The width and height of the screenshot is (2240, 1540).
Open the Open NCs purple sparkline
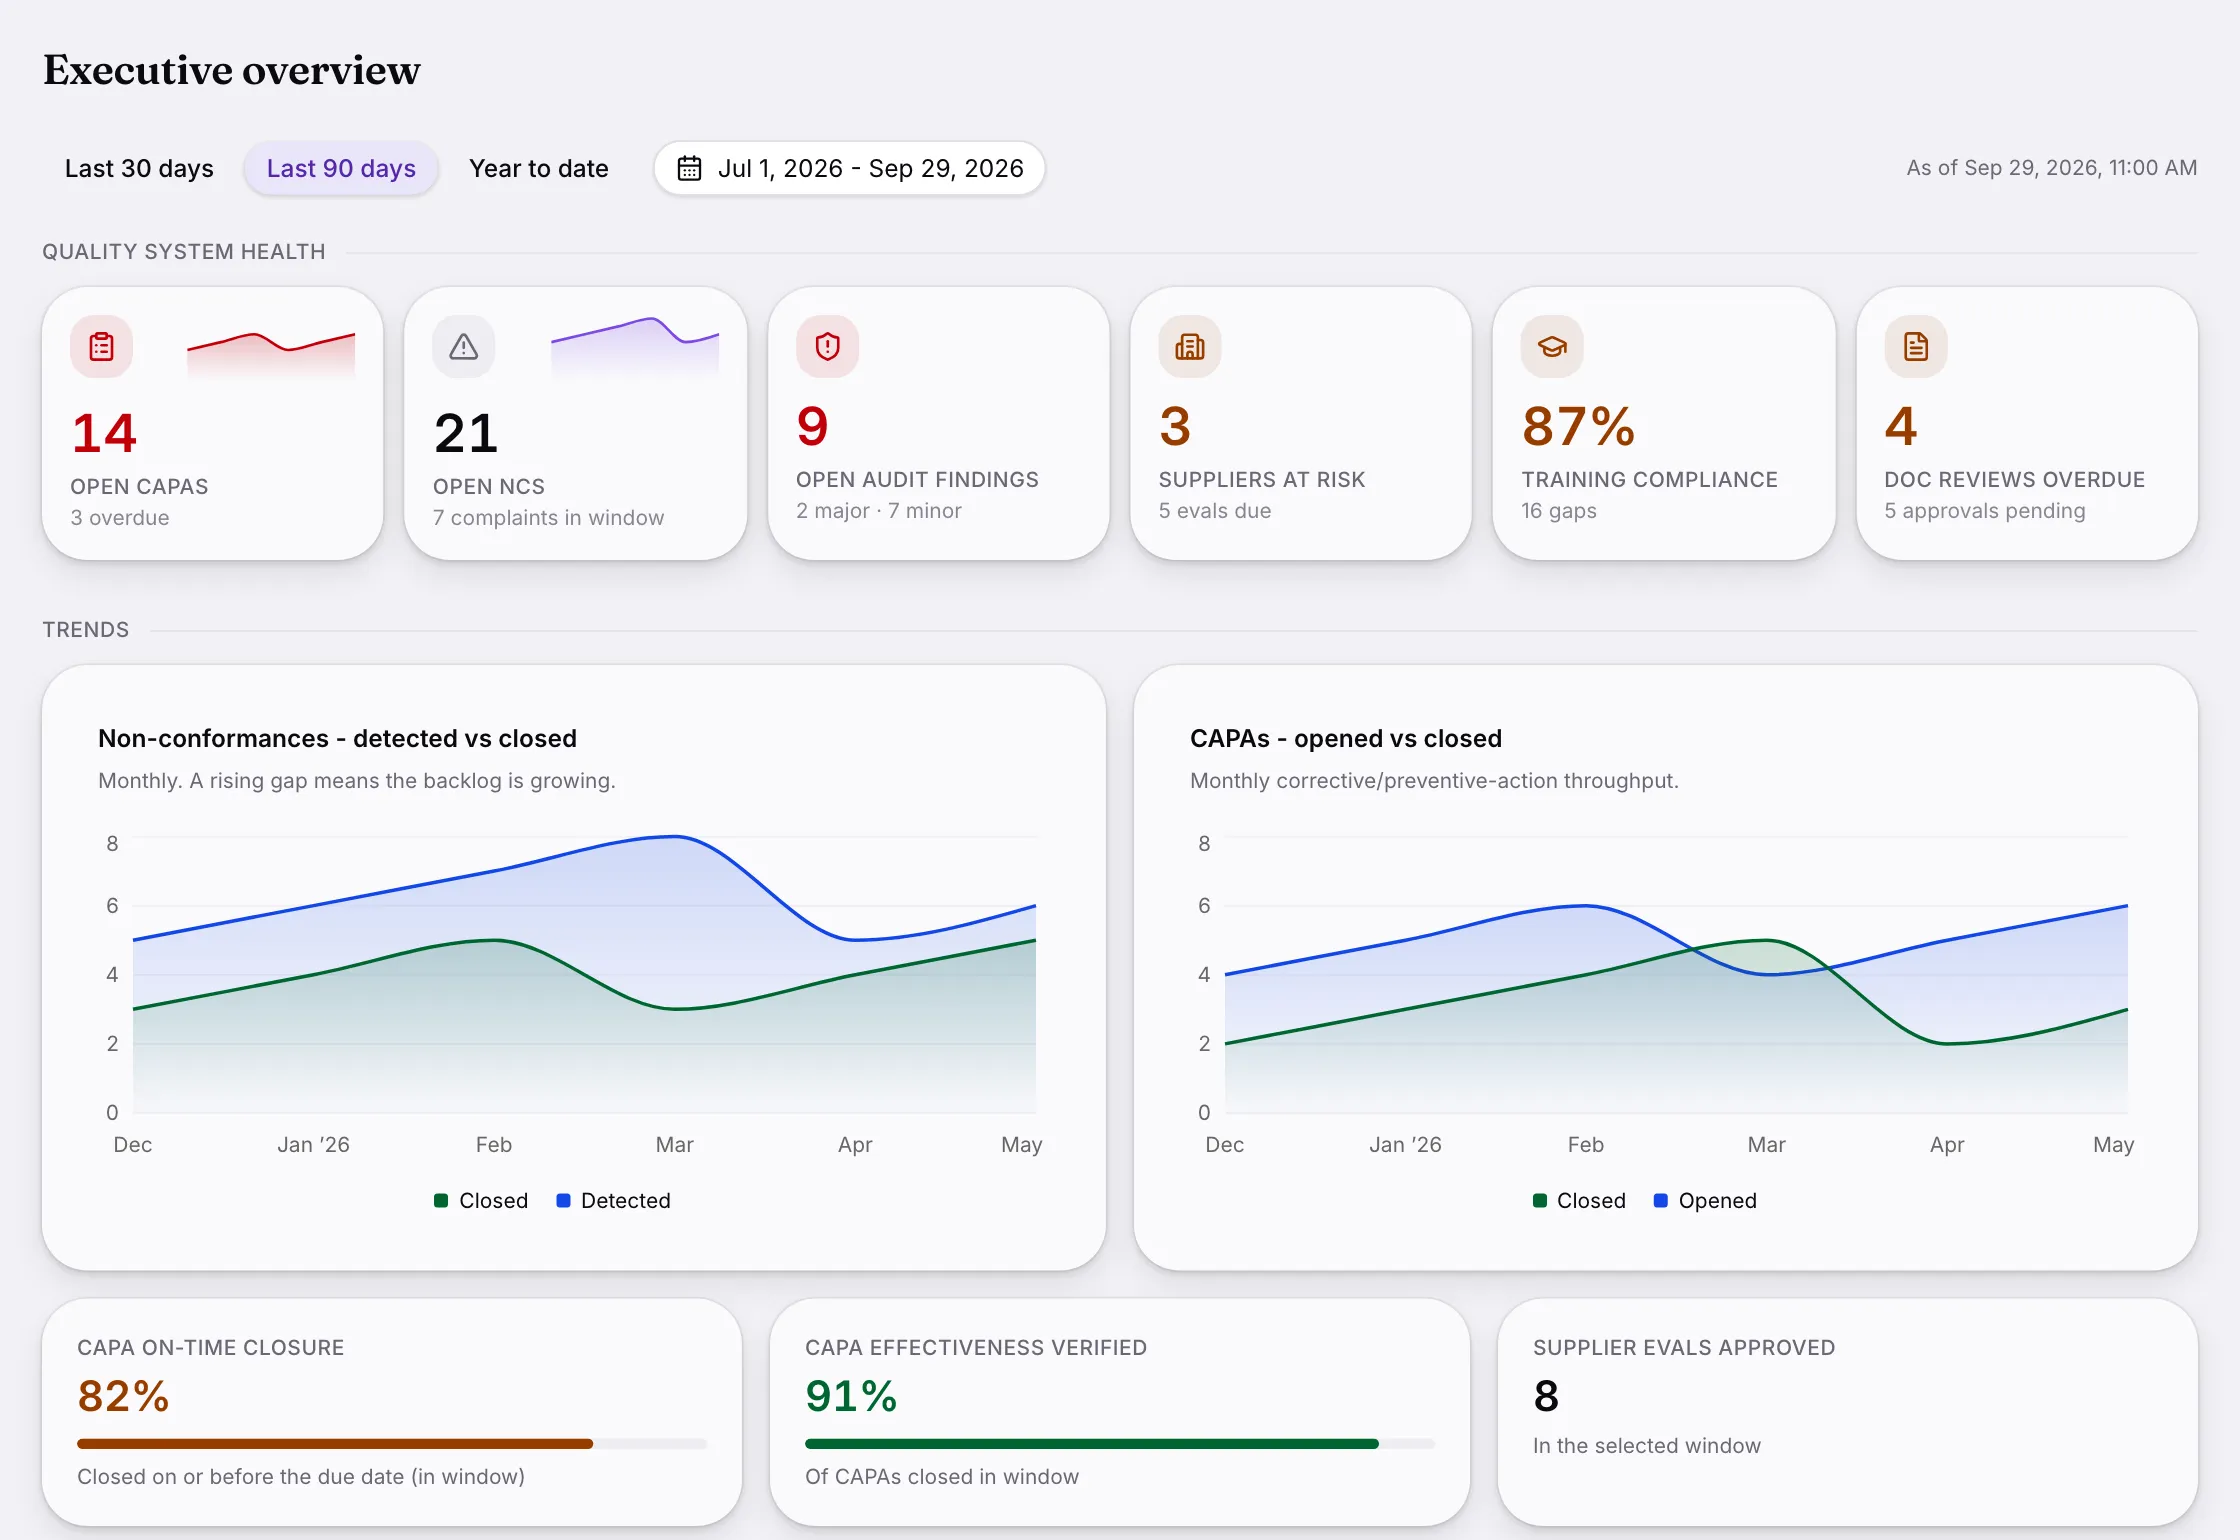click(x=635, y=348)
